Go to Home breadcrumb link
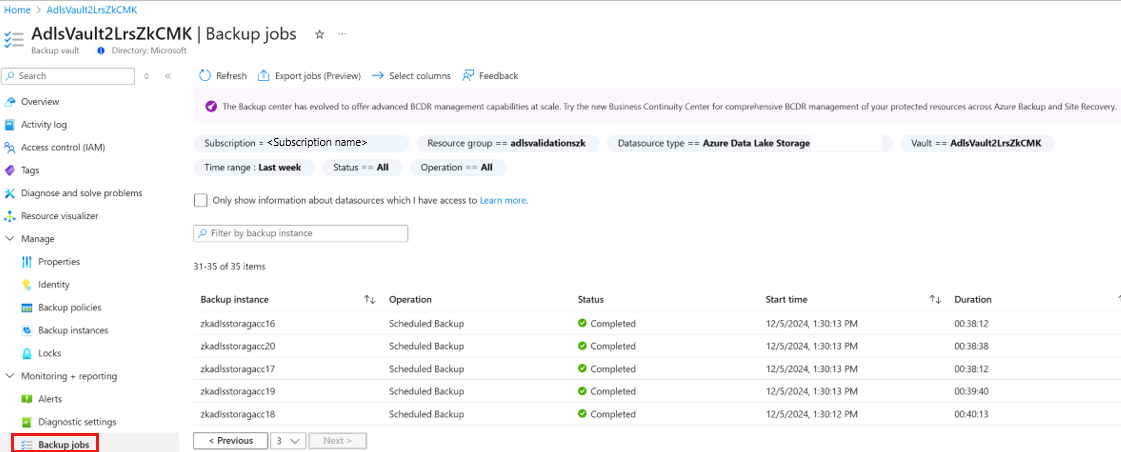 17,10
